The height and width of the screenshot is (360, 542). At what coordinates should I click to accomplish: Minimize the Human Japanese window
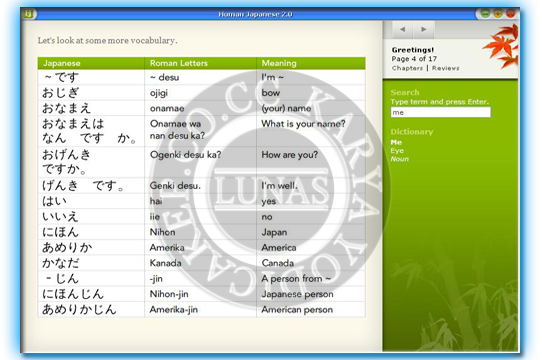tap(485, 14)
